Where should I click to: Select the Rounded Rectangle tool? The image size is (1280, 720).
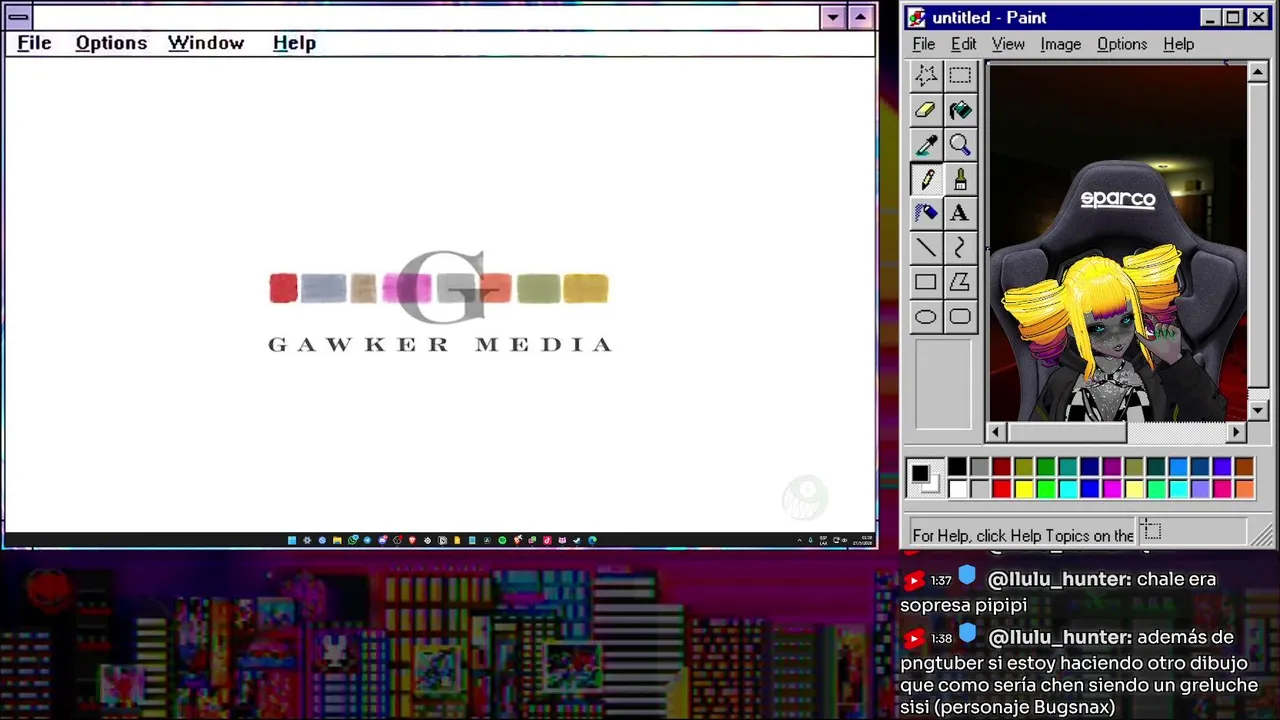coord(960,317)
